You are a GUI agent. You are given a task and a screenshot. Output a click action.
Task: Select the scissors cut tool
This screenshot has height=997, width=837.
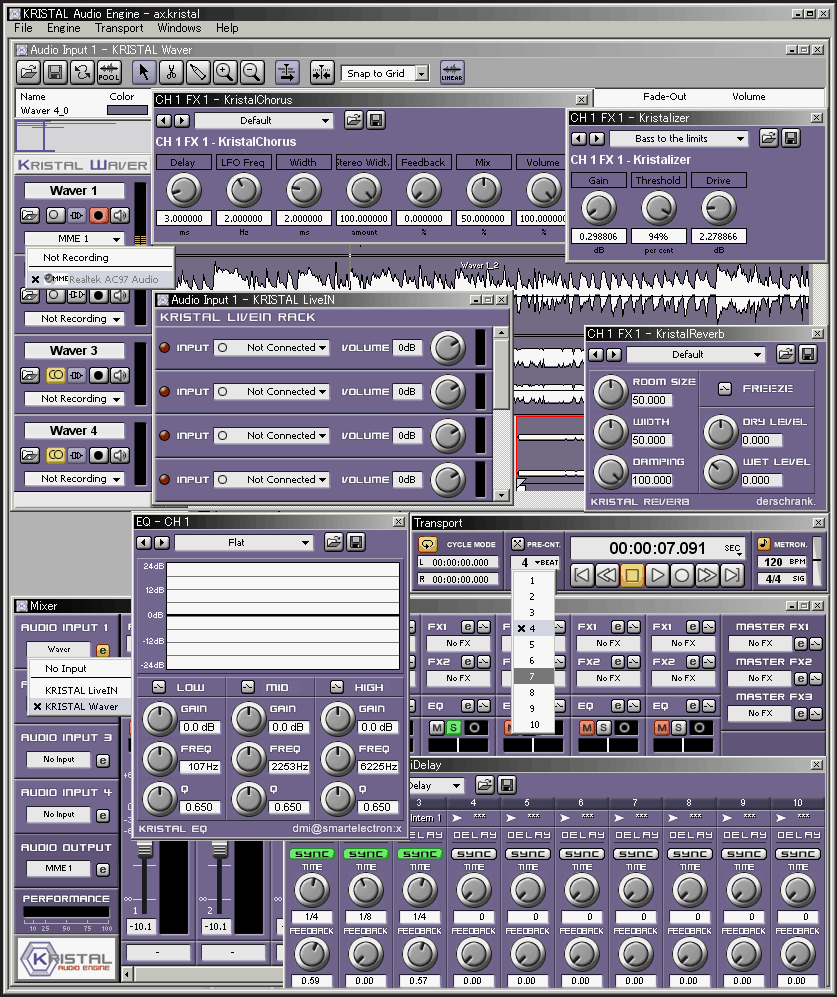point(171,72)
